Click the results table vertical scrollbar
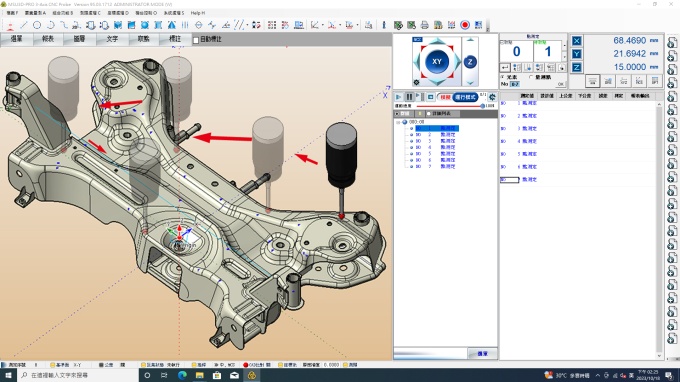680x382 pixels. (x=659, y=230)
